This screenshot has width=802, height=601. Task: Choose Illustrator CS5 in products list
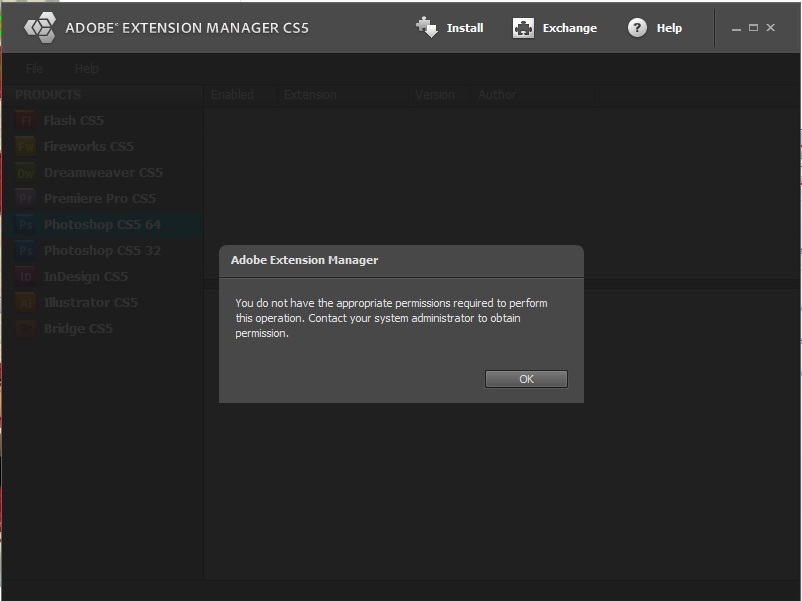[91, 303]
